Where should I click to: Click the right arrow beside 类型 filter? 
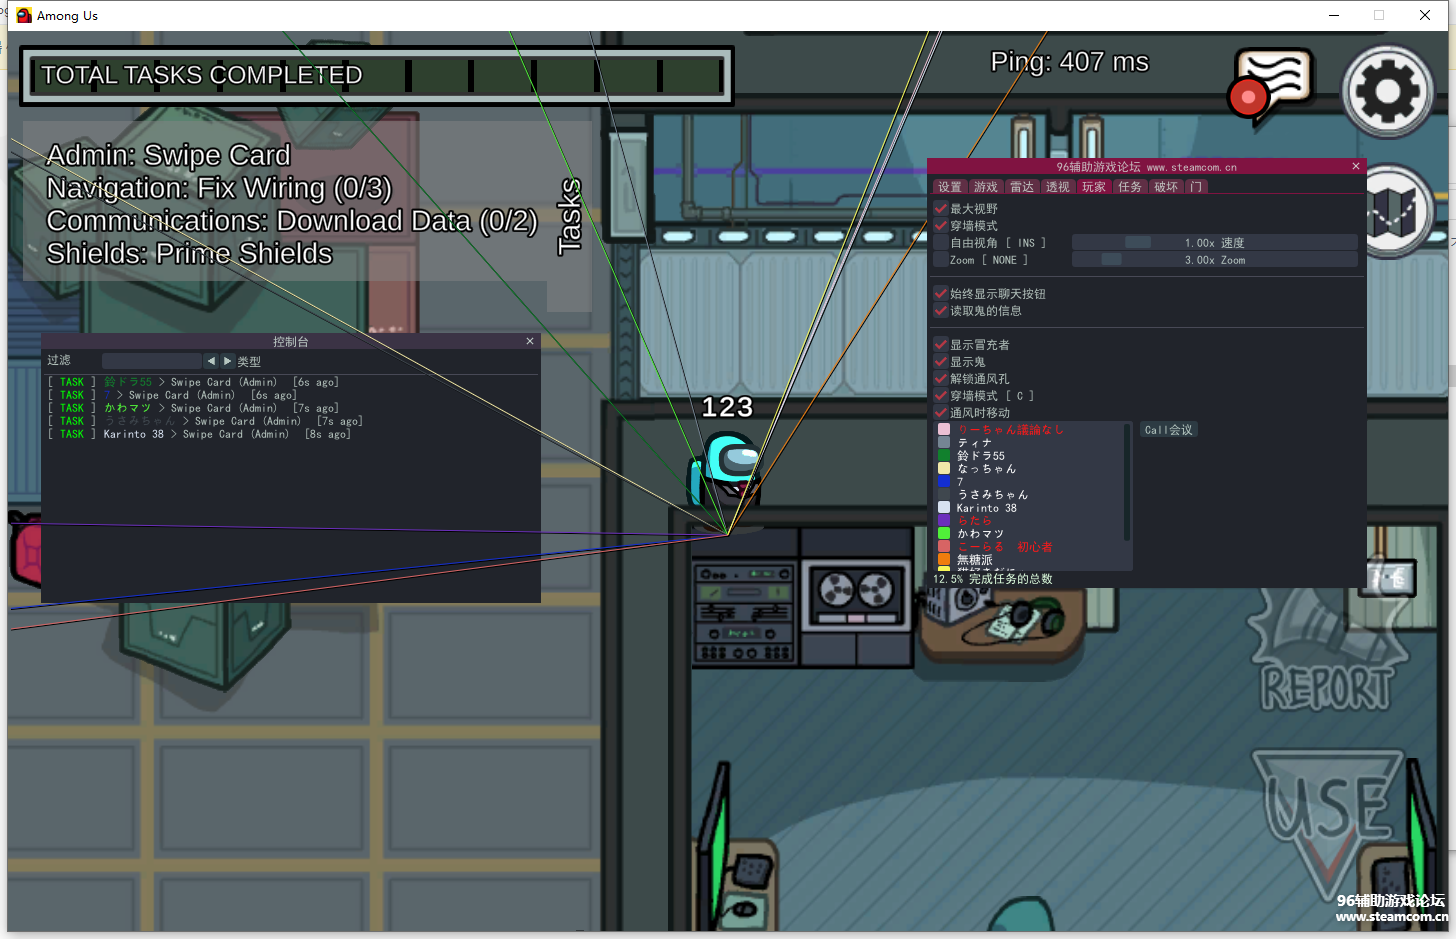tap(228, 361)
